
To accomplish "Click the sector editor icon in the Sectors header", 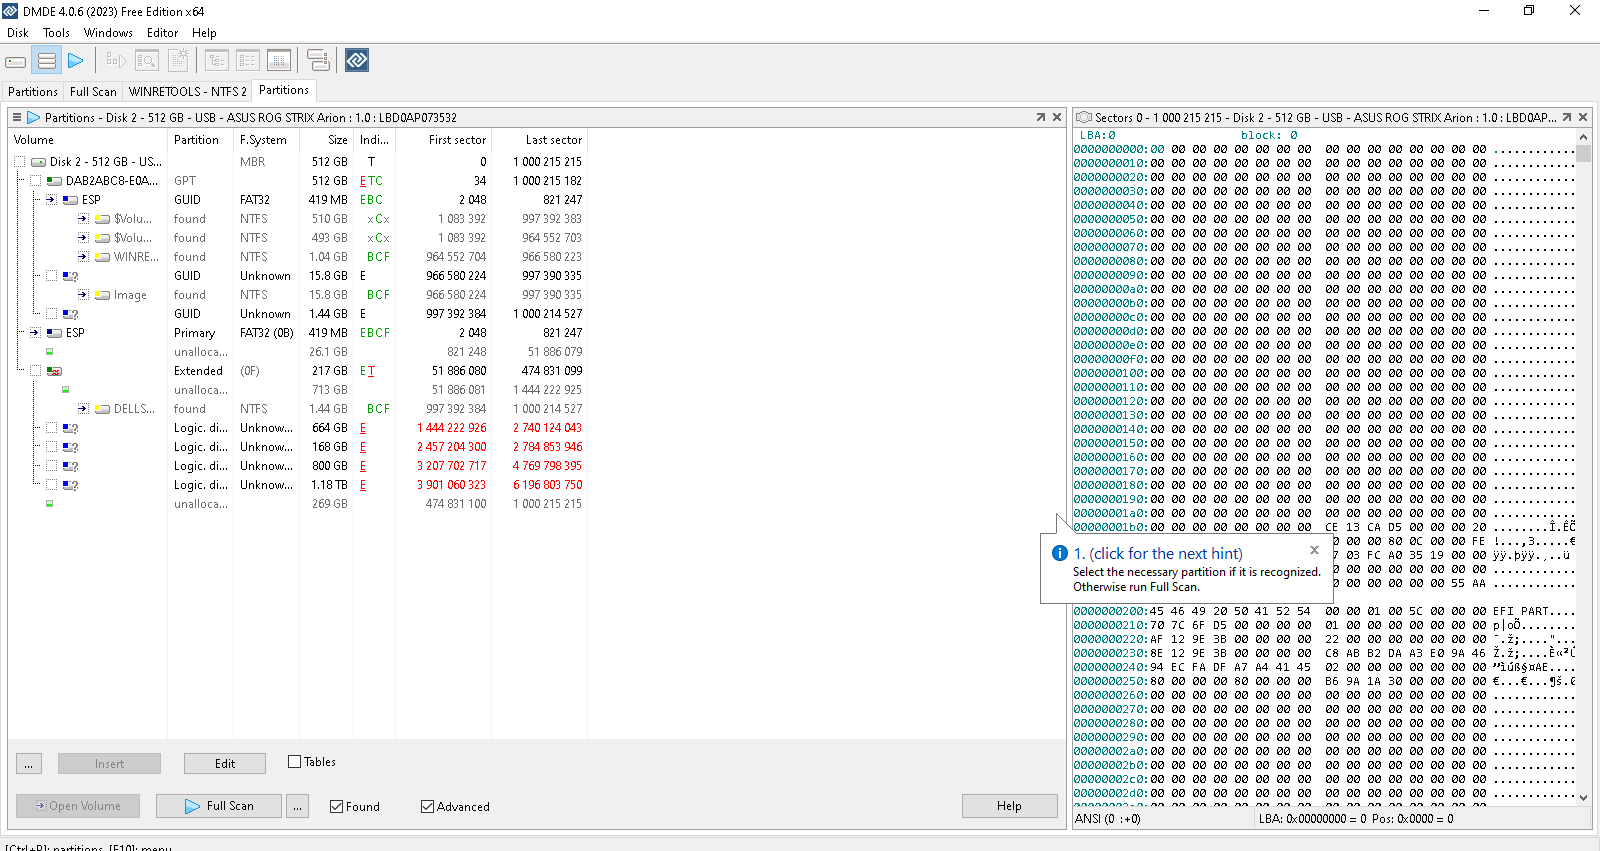I will pyautogui.click(x=1083, y=117).
